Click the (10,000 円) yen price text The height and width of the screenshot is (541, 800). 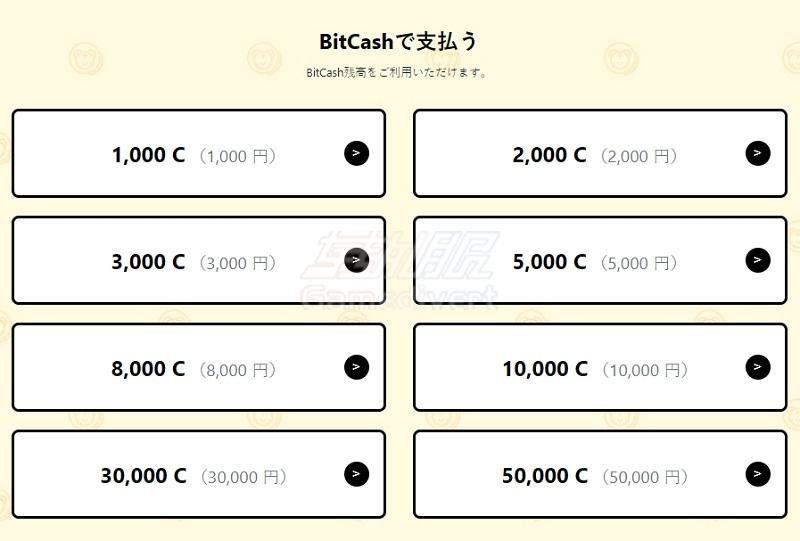point(645,370)
